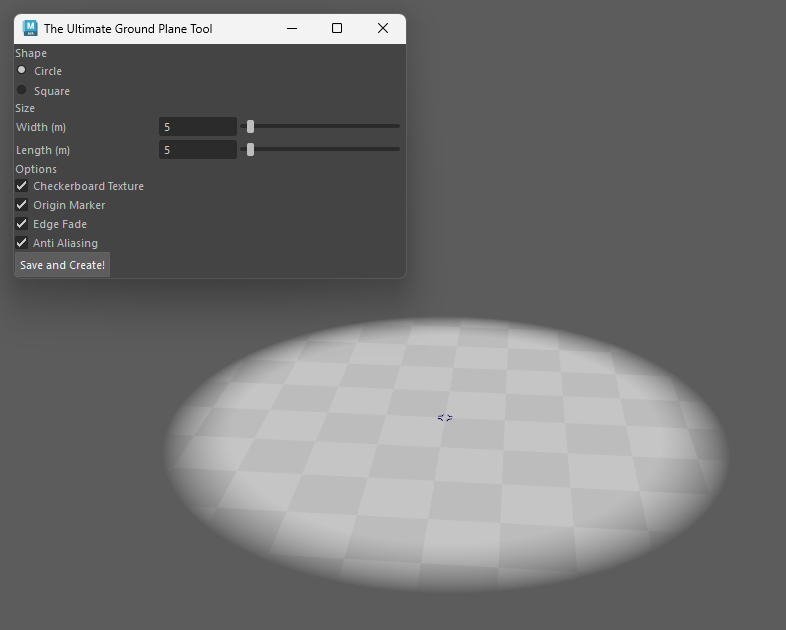Viewport: 786px width, 630px height.
Task: Turn off Anti Aliasing
Action: [x=22, y=243]
